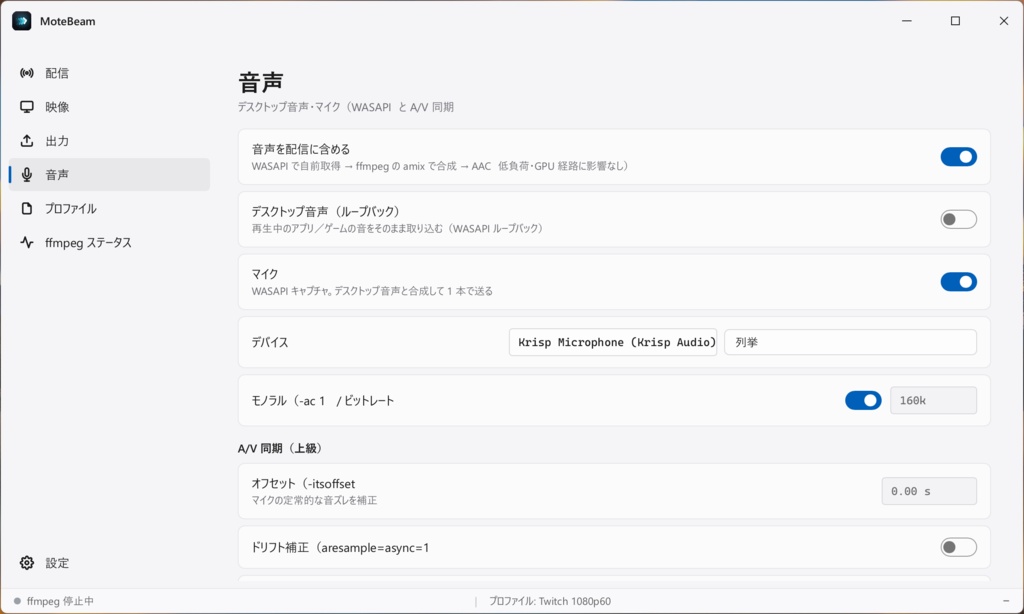The image size is (1024, 614).
Task: Enable the デスクトップ音声（ループバック） toggle
Action: point(958,219)
